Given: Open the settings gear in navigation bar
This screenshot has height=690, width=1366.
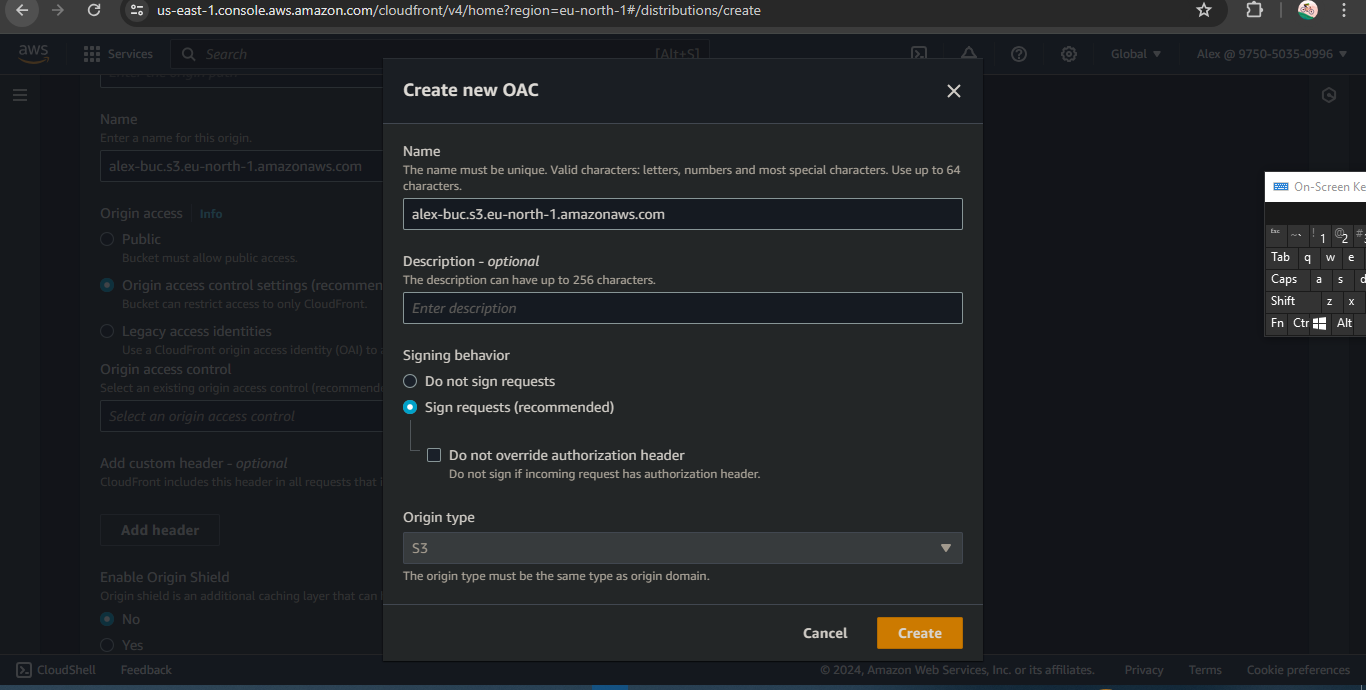Looking at the screenshot, I should [x=1069, y=54].
